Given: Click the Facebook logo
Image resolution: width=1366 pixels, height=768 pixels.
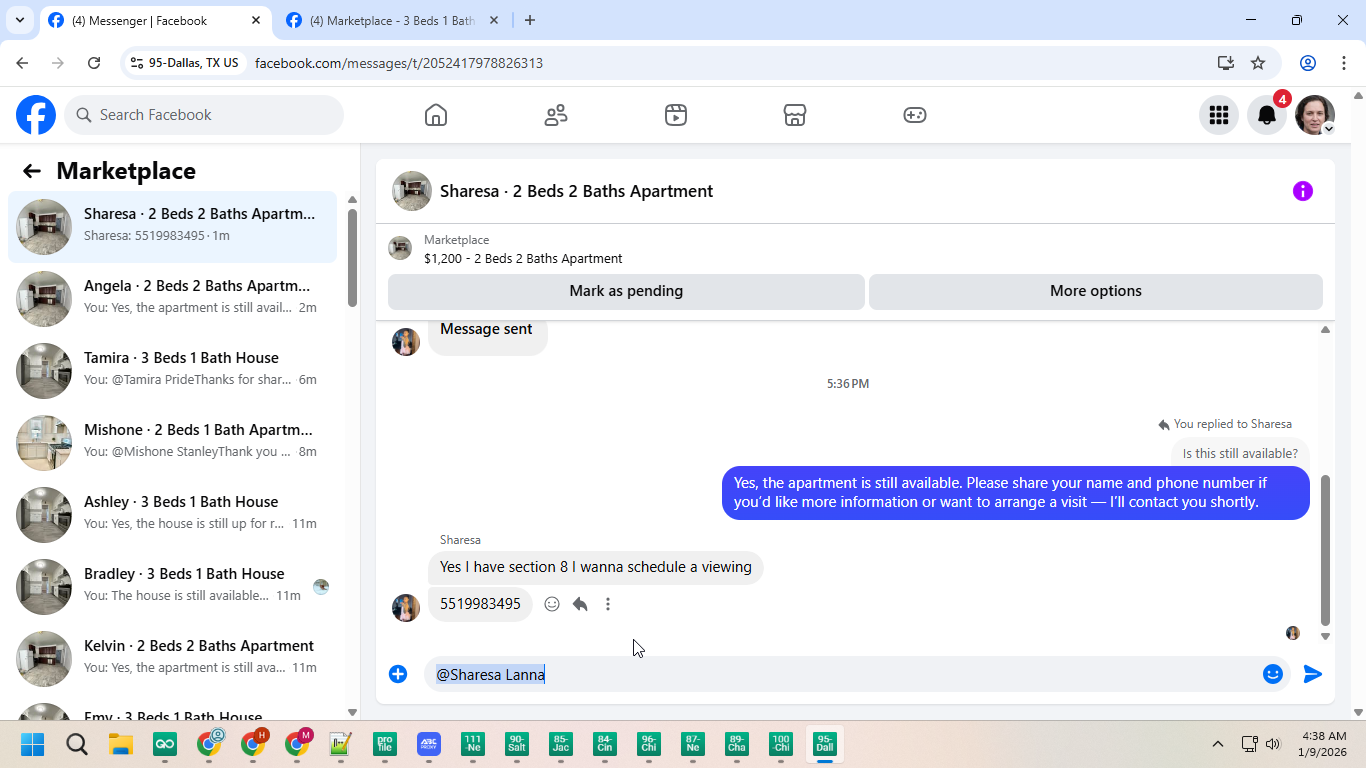Looking at the screenshot, I should click(36, 115).
